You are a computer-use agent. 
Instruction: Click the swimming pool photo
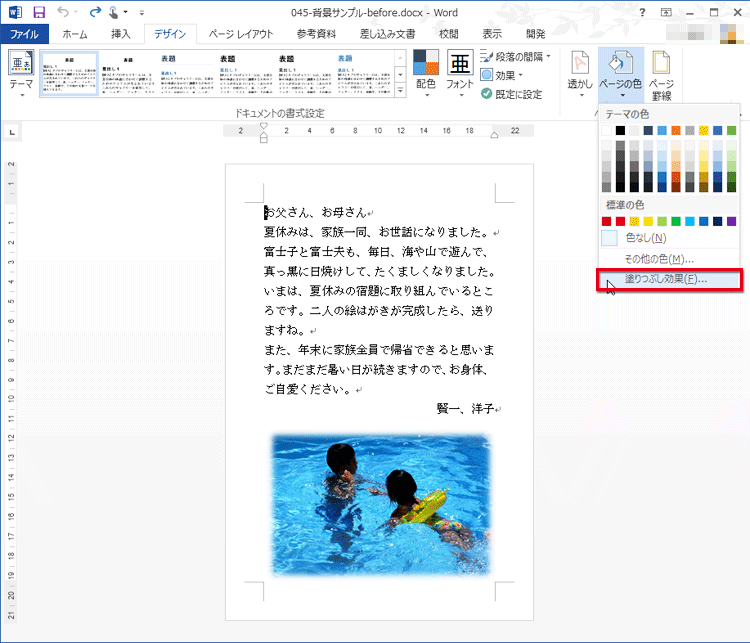(x=381, y=504)
